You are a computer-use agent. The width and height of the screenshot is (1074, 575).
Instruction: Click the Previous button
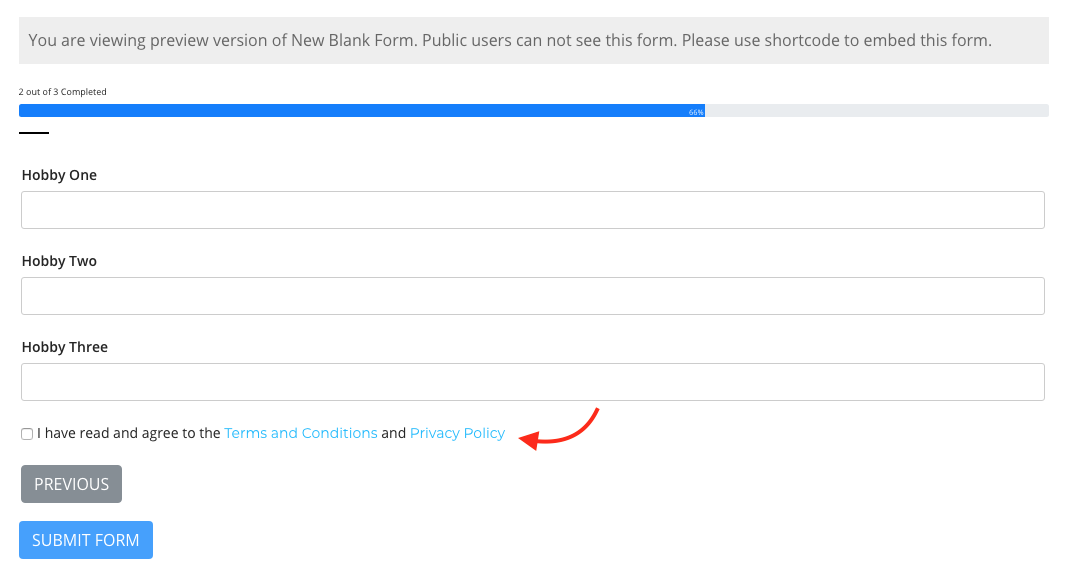(71, 484)
